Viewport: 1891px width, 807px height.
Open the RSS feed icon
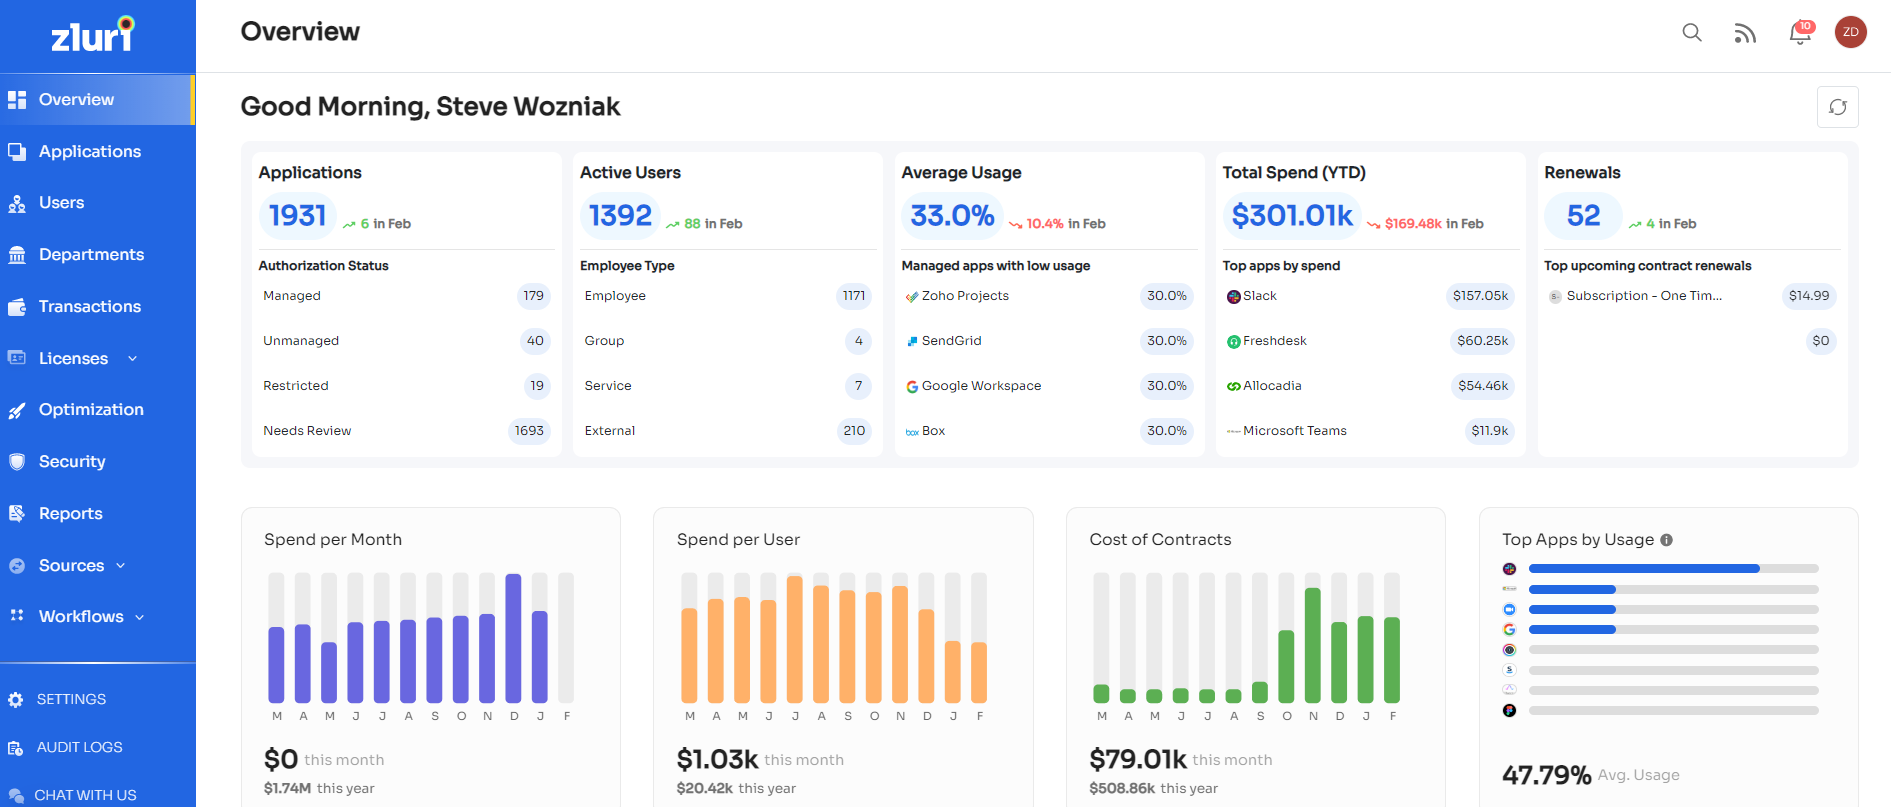tap(1745, 33)
